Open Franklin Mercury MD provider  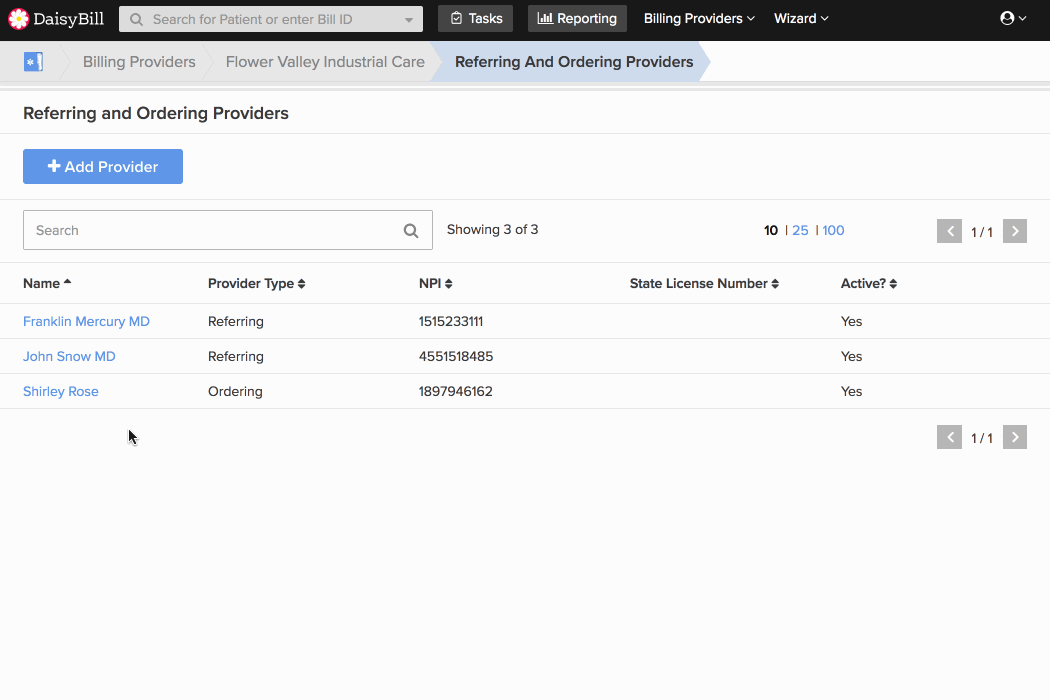[86, 322]
